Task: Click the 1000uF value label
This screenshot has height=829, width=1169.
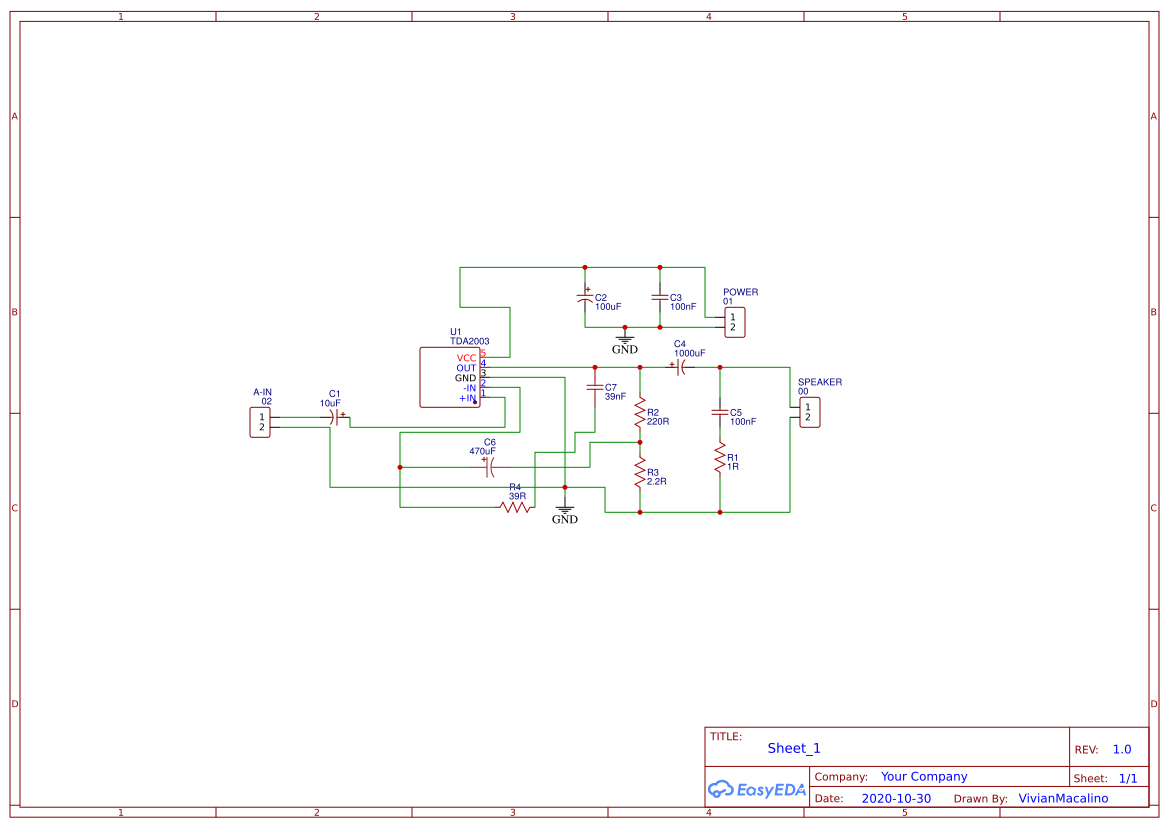Action: [690, 353]
